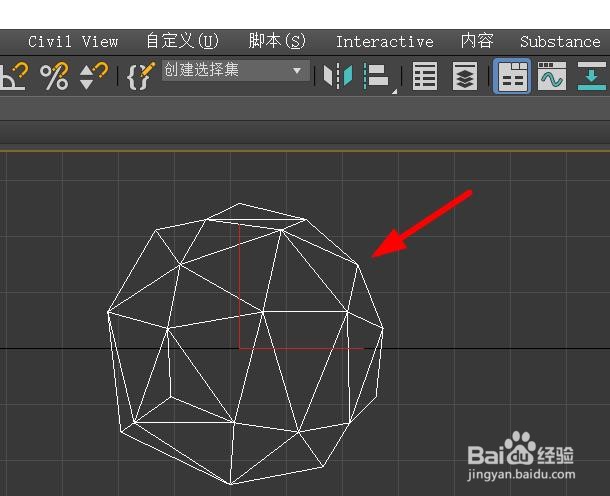Toggle the Angle Snap icon

14,76
